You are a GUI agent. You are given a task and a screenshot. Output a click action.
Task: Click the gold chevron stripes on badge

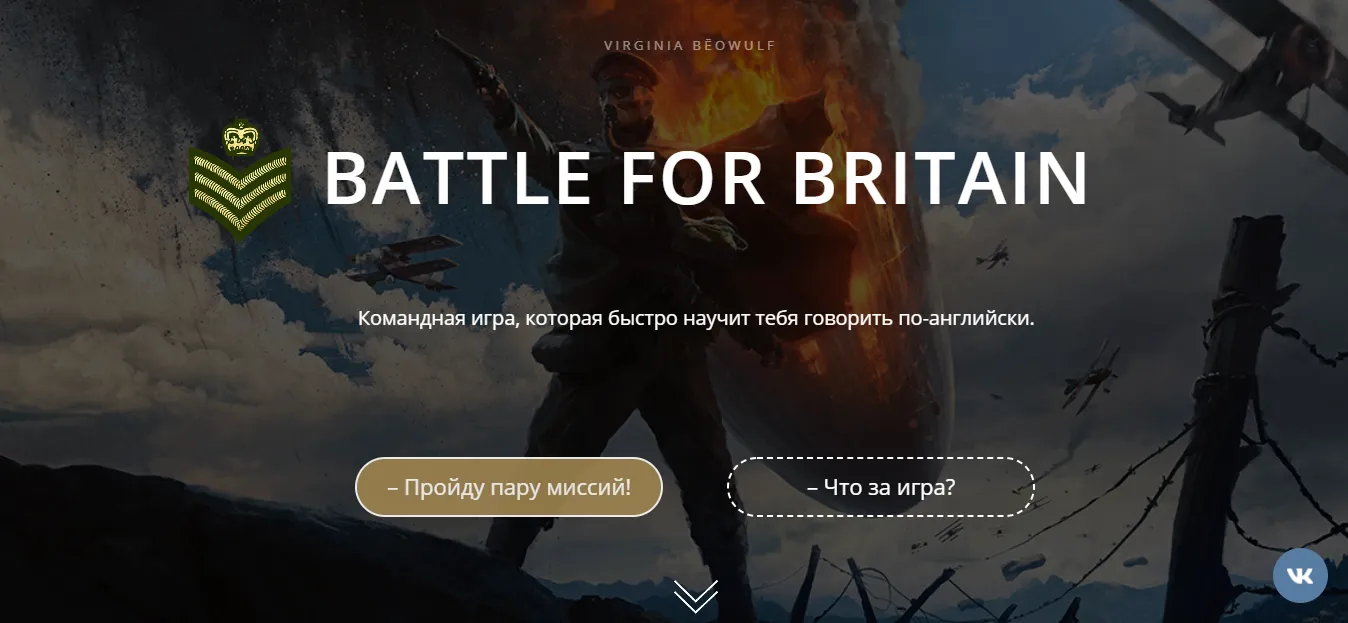pyautogui.click(x=240, y=193)
